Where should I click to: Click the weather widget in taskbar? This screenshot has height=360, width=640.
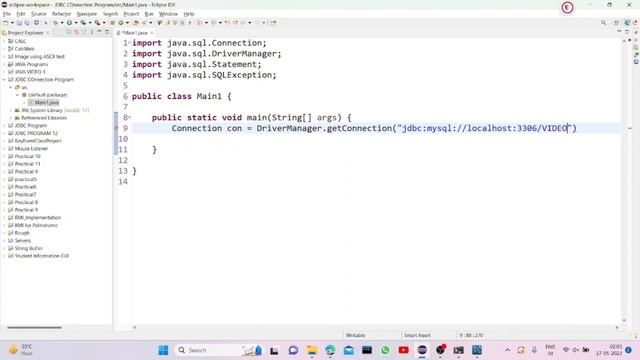pyautogui.click(x=21, y=350)
